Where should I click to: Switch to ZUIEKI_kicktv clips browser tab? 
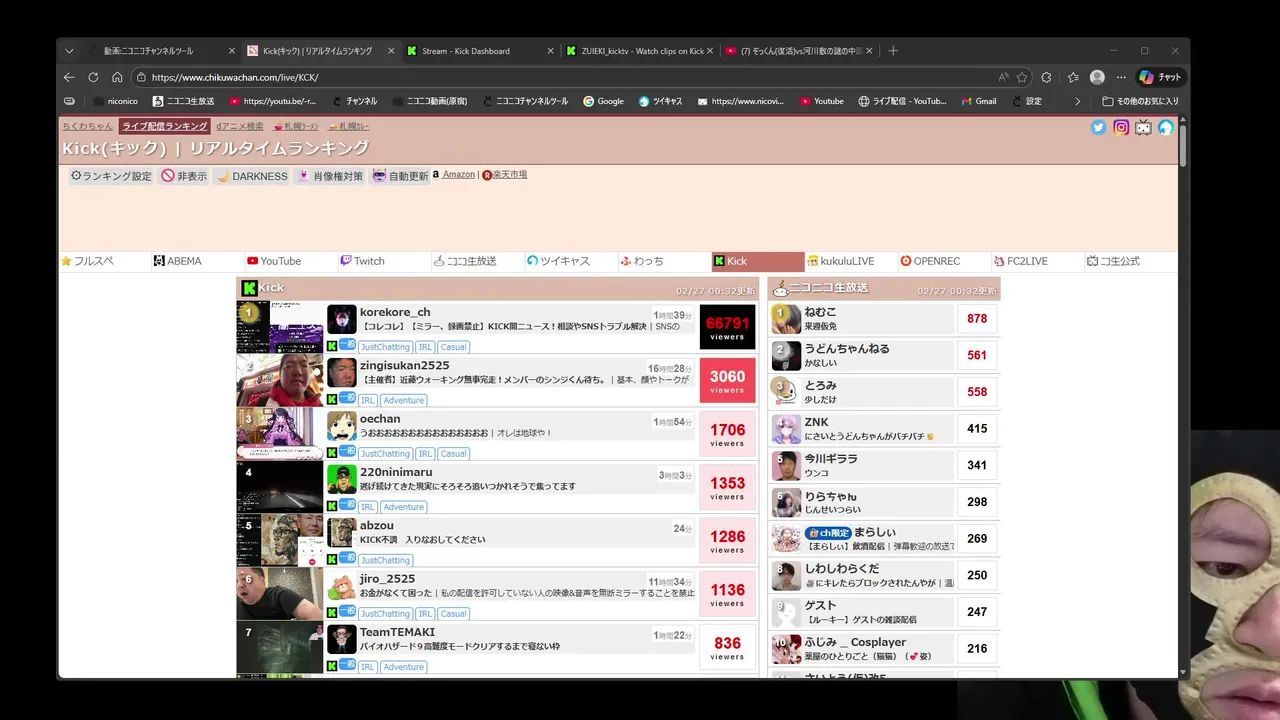click(640, 51)
